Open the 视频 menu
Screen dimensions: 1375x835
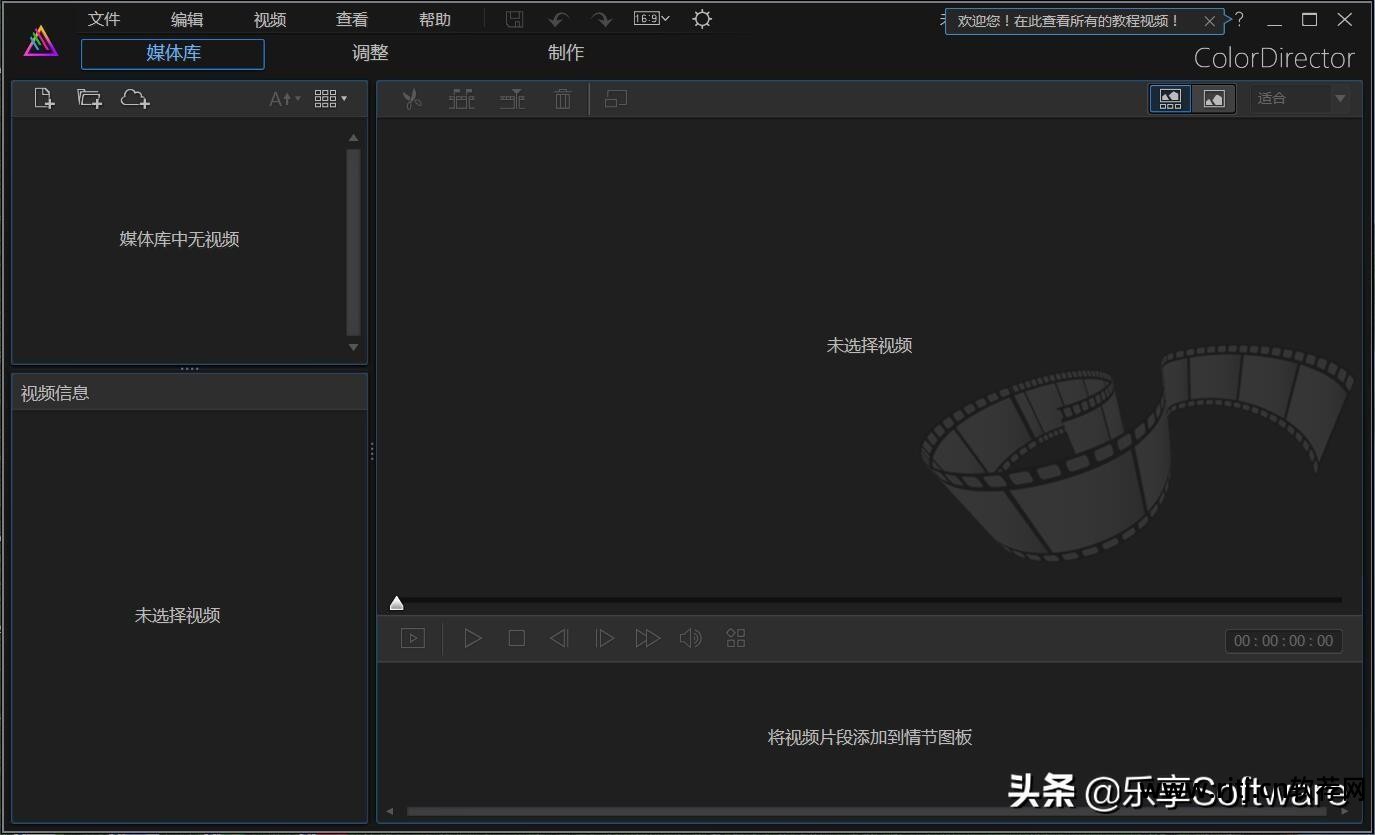(270, 20)
